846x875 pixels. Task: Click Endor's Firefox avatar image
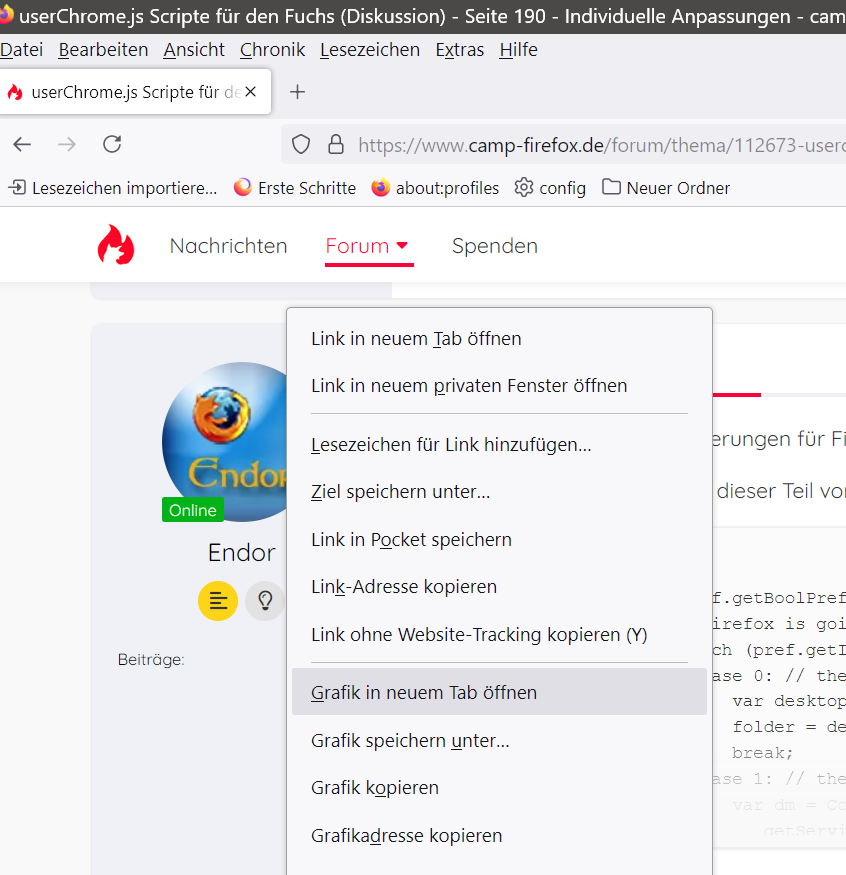pos(224,441)
